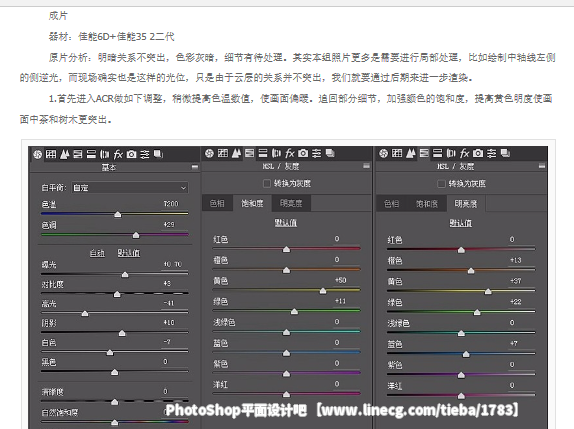Click the 色温 slider handle

tap(118, 214)
